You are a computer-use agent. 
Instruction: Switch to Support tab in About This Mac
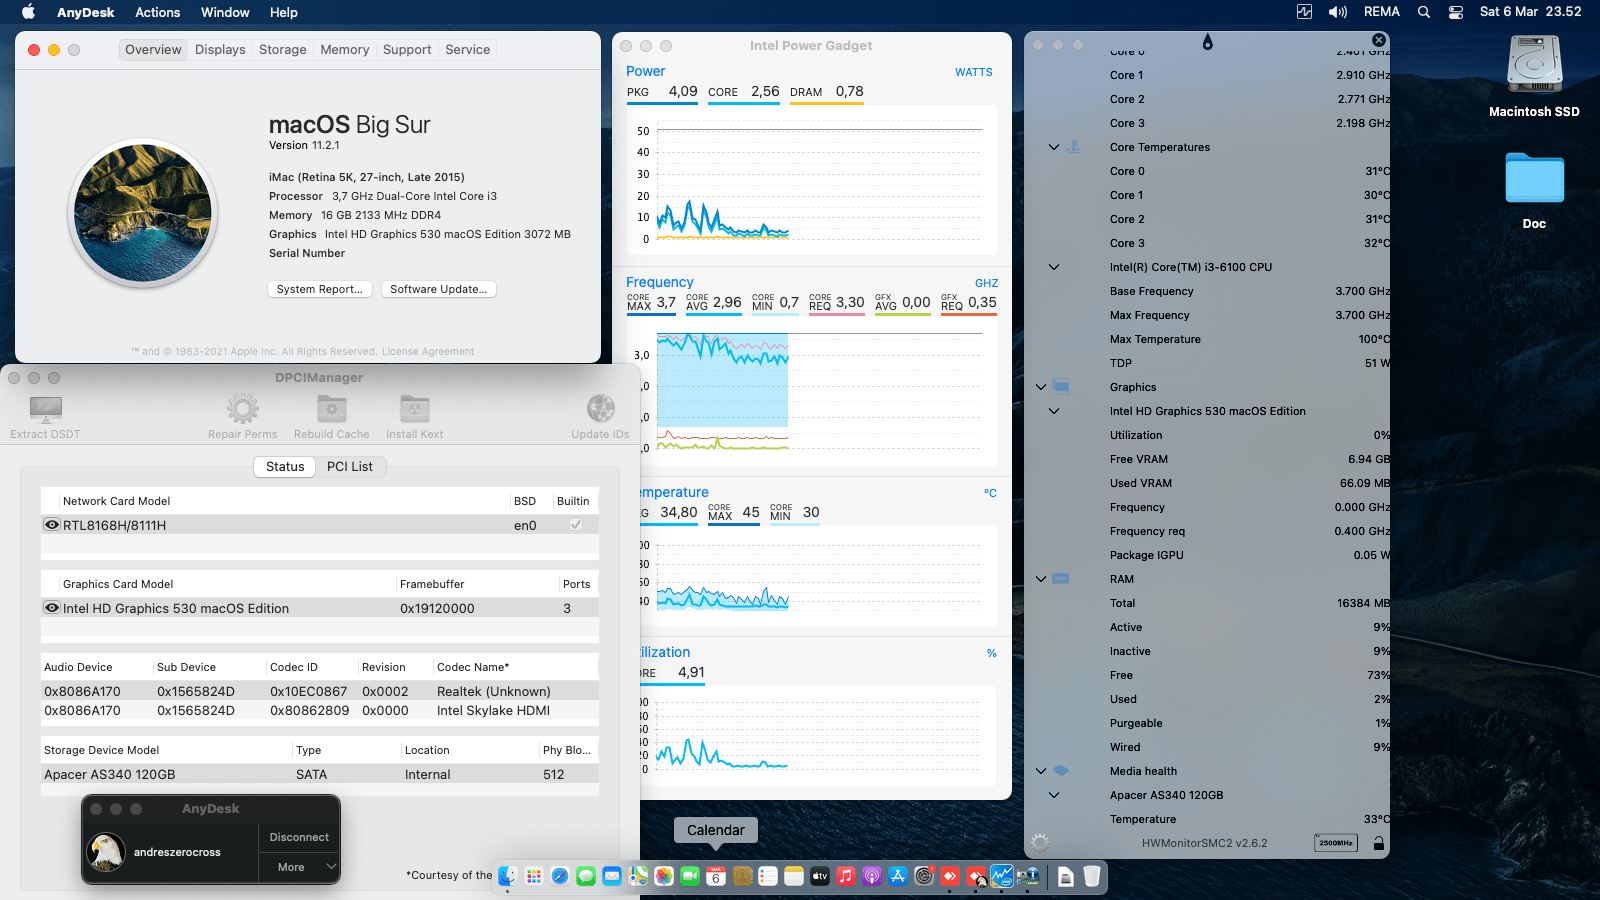[x=407, y=49]
